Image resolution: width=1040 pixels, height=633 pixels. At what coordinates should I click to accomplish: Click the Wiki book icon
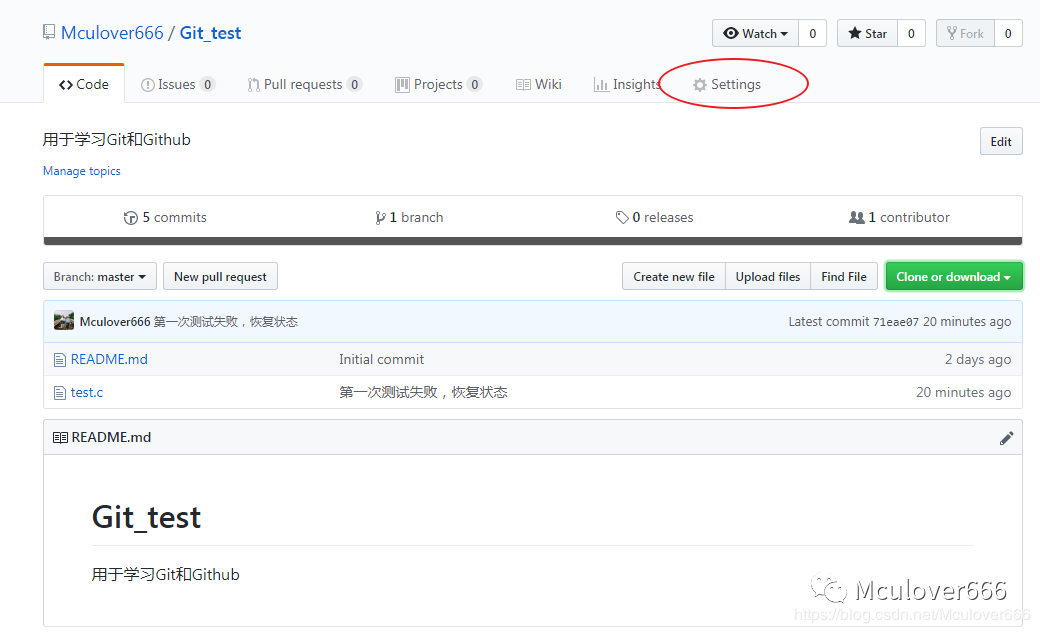click(523, 85)
